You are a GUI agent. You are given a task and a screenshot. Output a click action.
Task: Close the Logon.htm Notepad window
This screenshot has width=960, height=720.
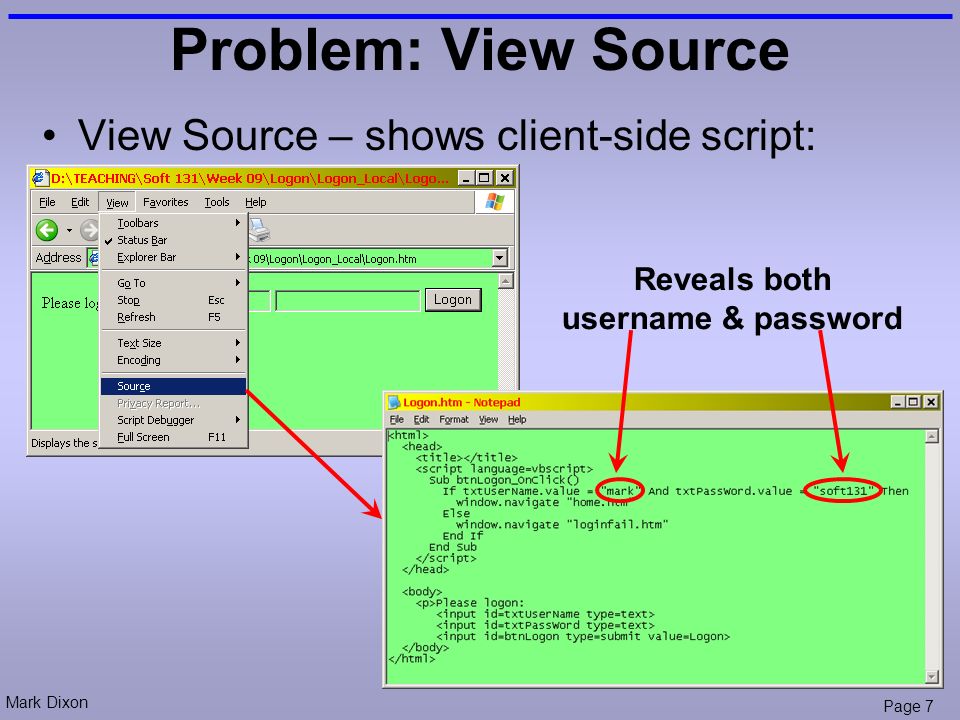pyautogui.click(x=931, y=402)
